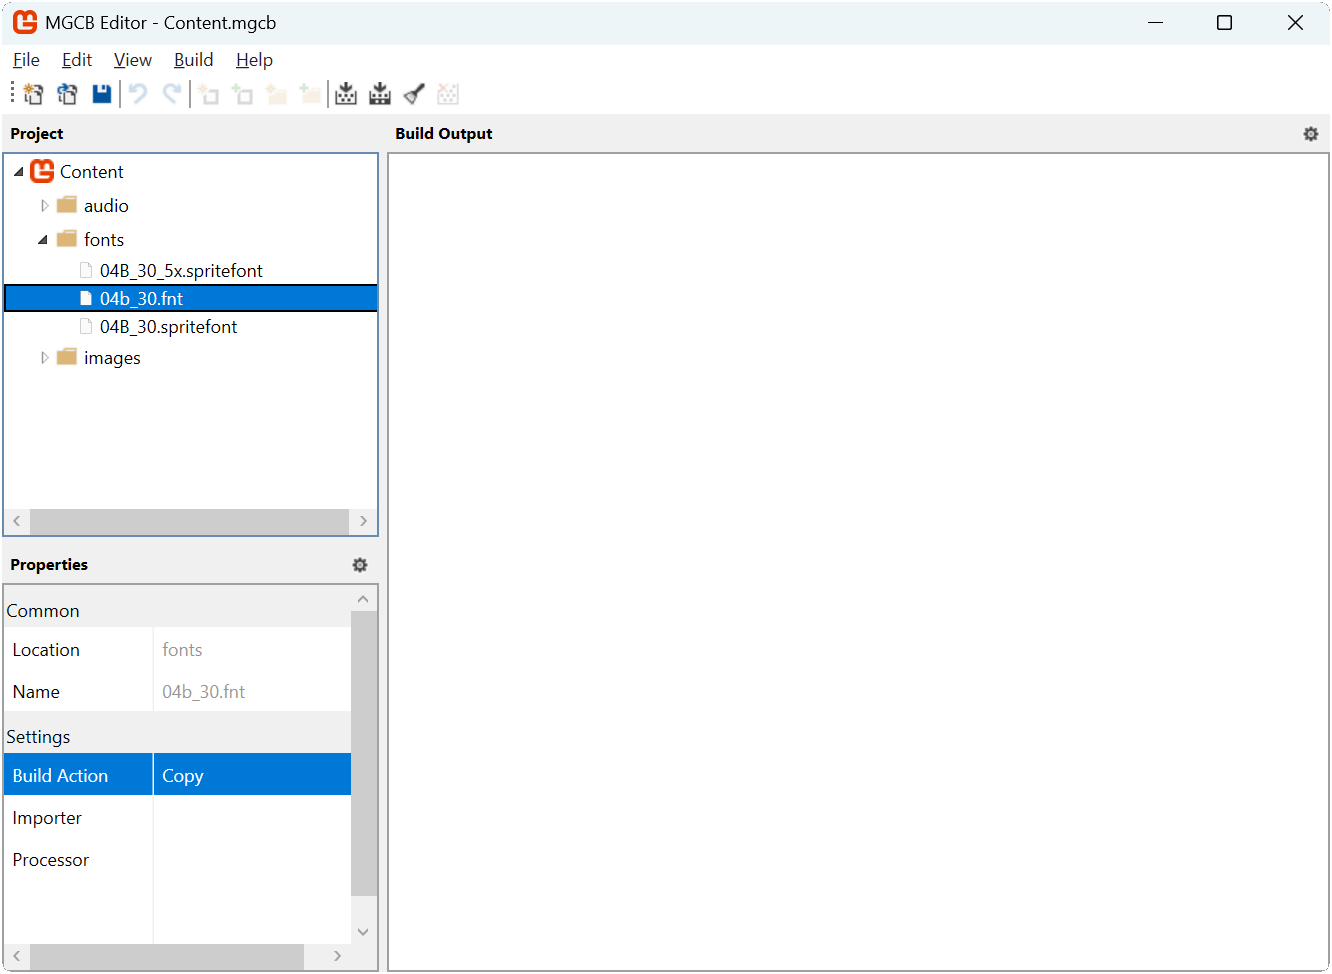Click the New project toolbar icon
The image size is (1332, 974).
pyautogui.click(x=33, y=94)
